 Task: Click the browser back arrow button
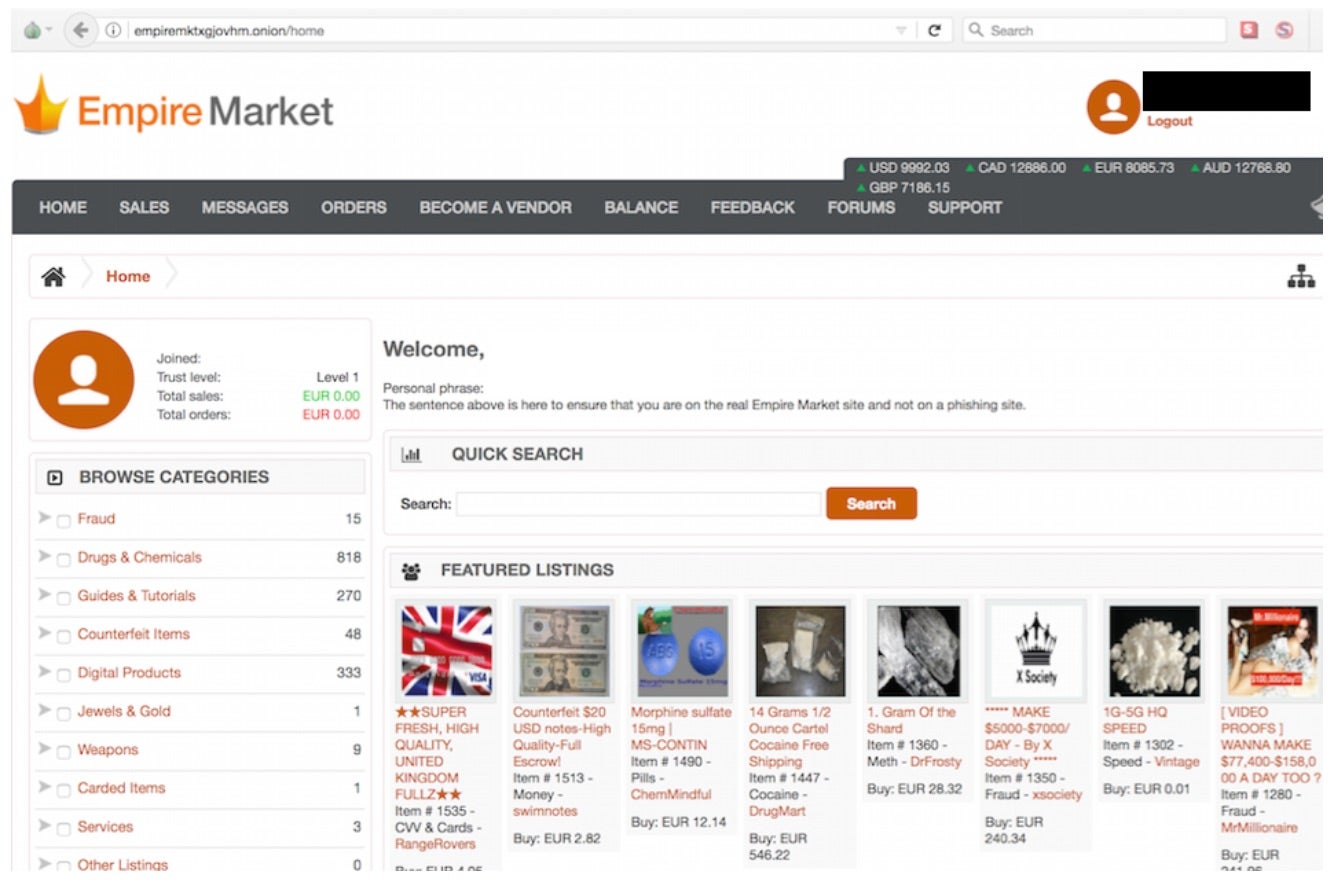[x=80, y=30]
